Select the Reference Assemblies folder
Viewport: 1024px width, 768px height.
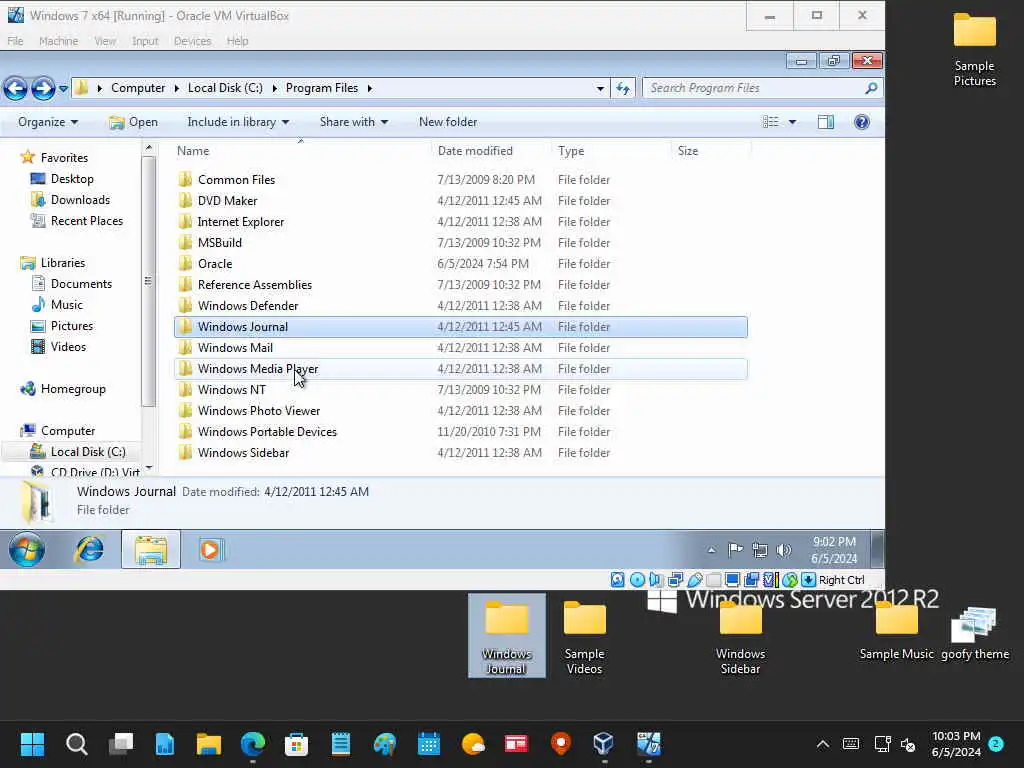tap(460, 285)
